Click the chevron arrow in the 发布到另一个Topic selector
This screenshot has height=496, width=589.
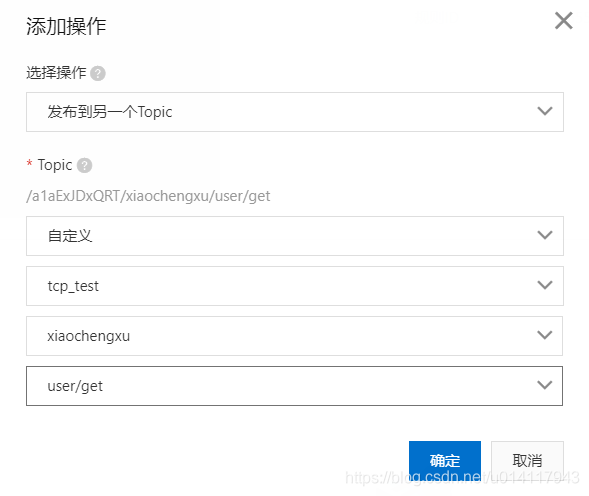click(x=545, y=111)
